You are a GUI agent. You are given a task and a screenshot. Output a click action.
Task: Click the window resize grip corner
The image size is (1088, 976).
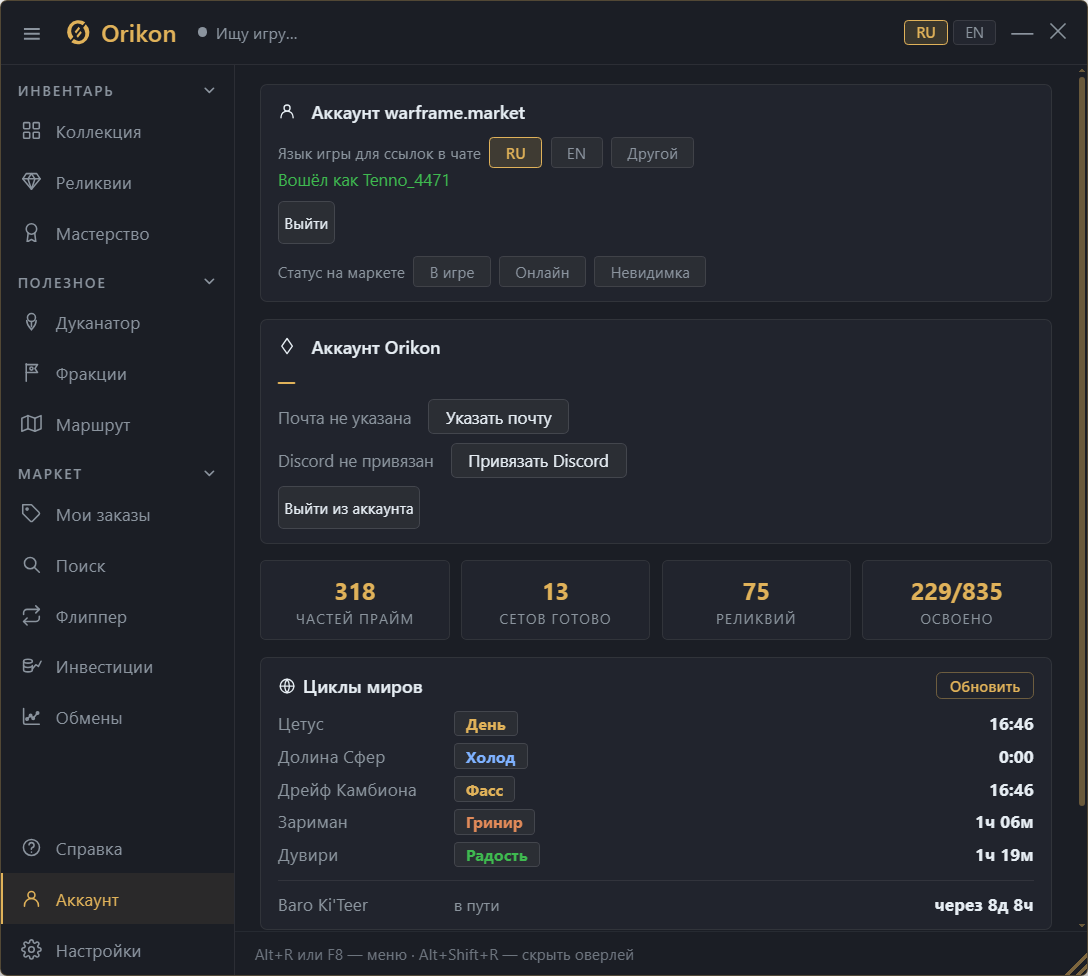coord(1077,965)
